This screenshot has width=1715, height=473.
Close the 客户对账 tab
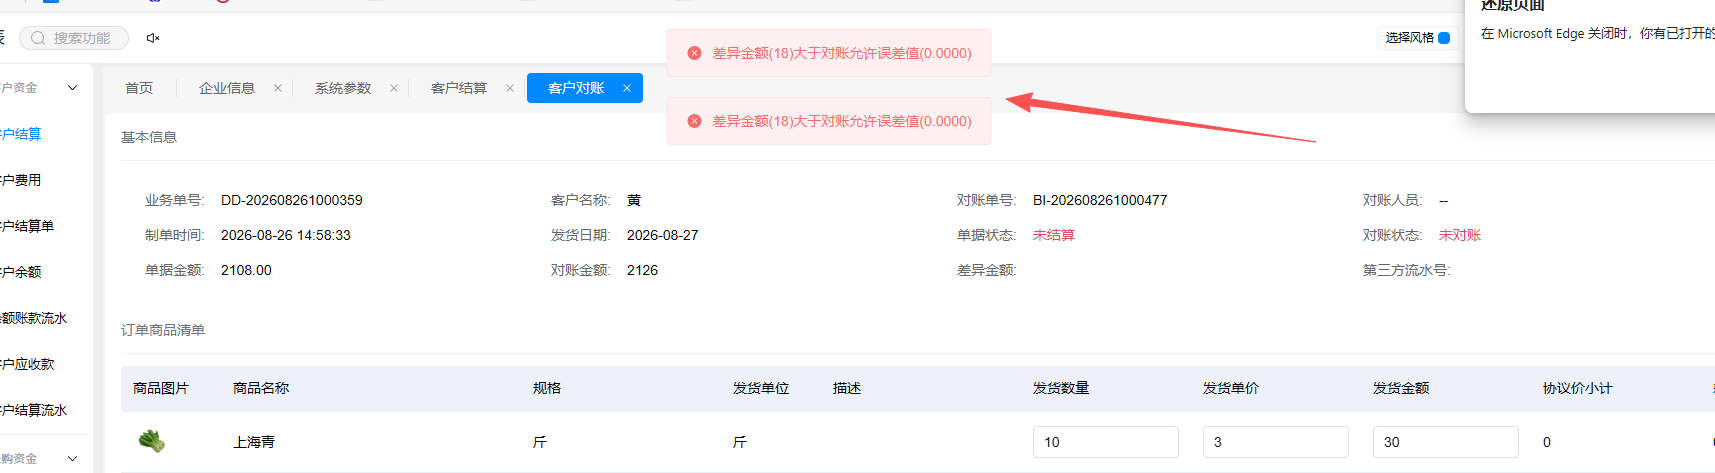click(x=627, y=88)
